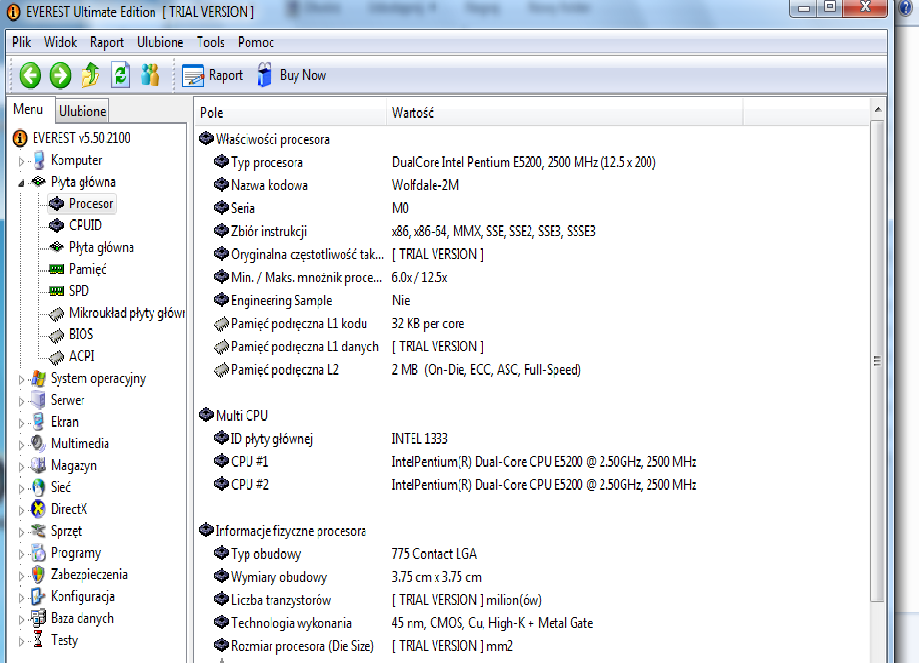Click the Ekran monitor icon

coord(38,422)
